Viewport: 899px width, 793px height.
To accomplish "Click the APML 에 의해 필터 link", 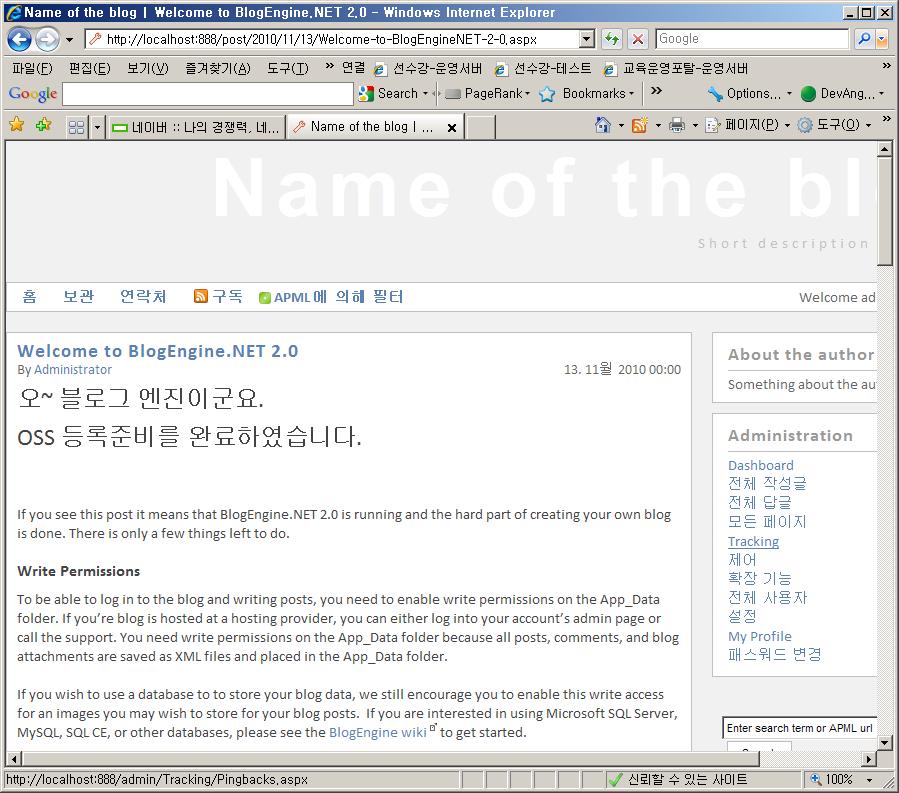I will click(x=338, y=297).
